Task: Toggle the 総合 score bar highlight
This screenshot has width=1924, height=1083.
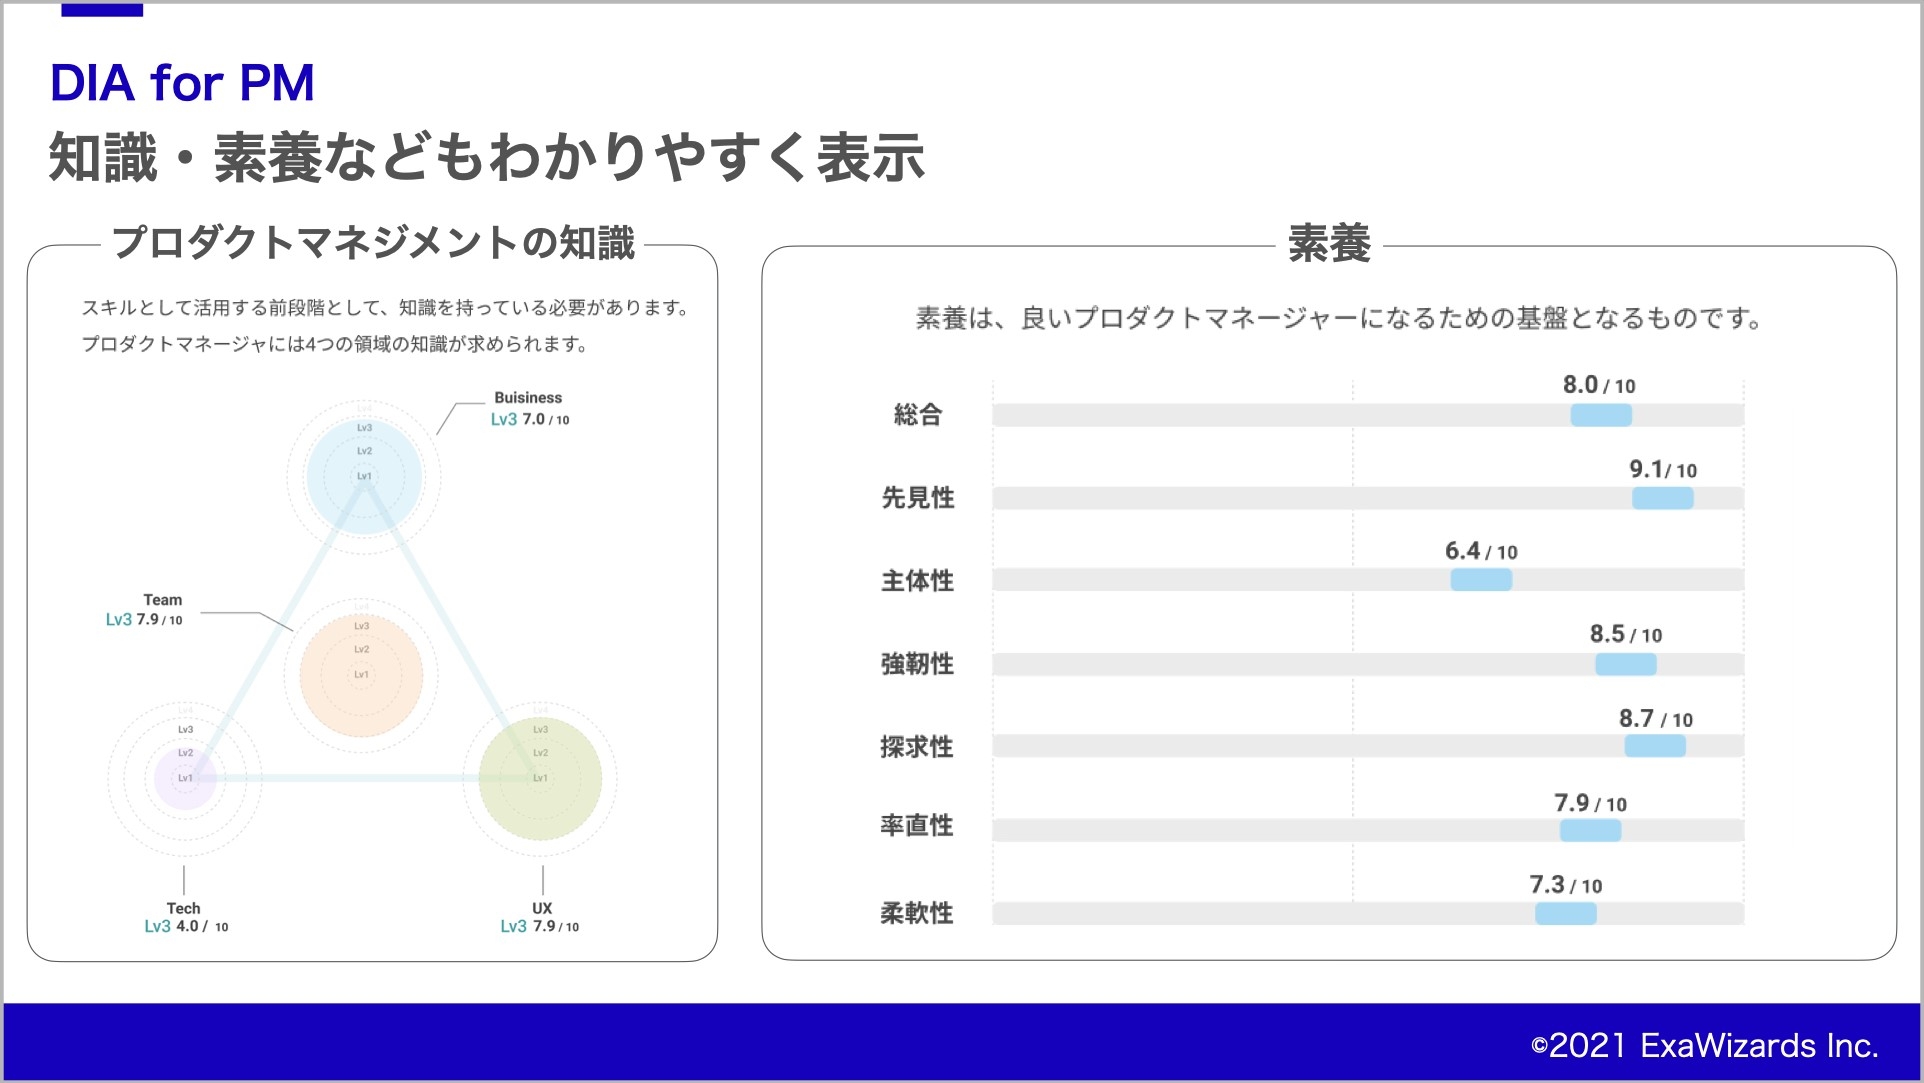Action: point(1601,414)
